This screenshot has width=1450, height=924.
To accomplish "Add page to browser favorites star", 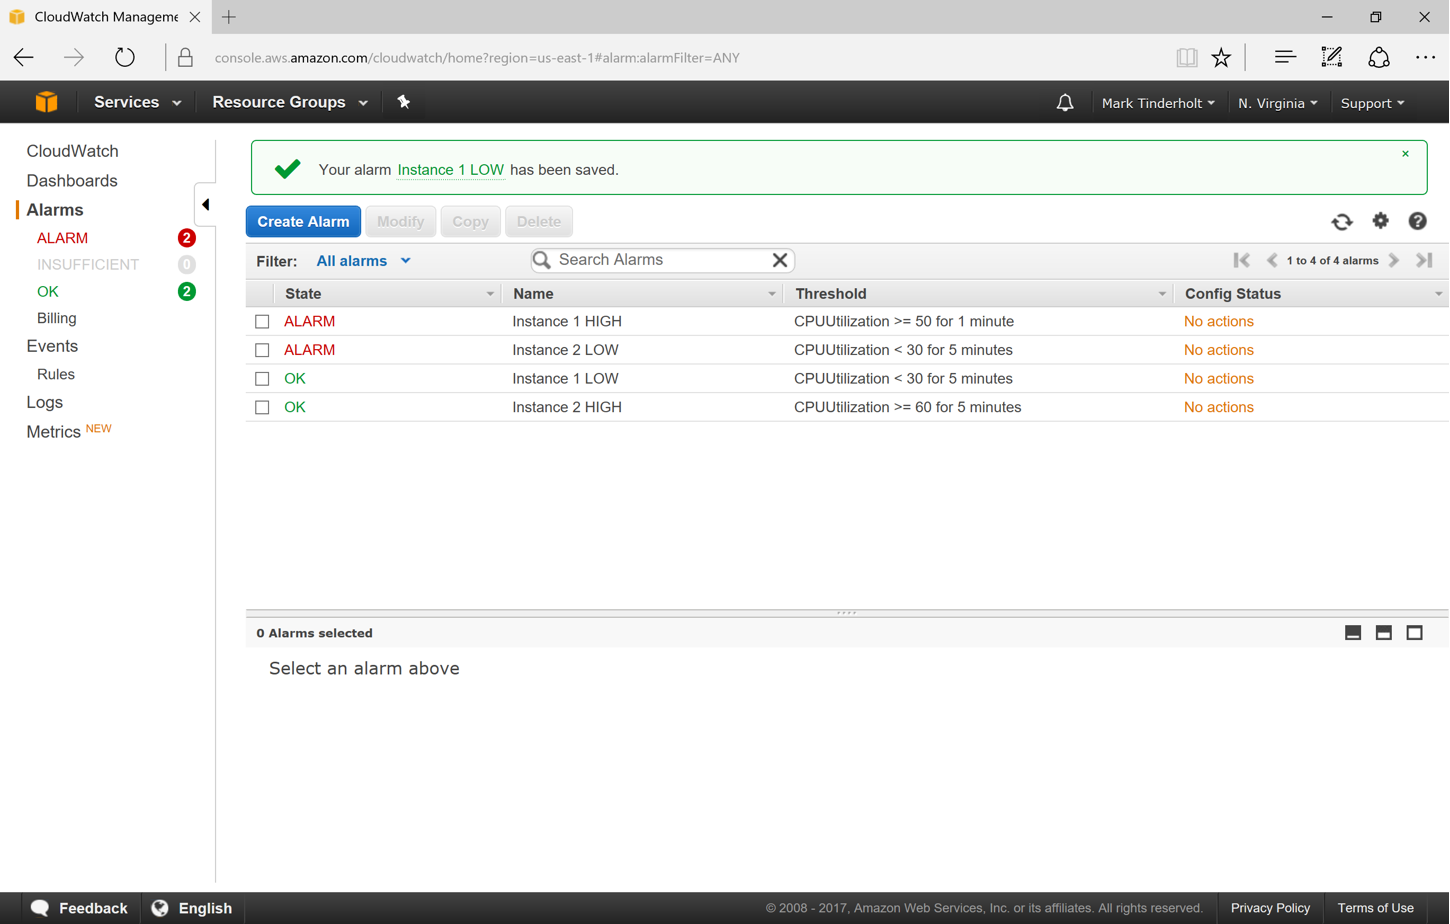I will pos(1221,57).
